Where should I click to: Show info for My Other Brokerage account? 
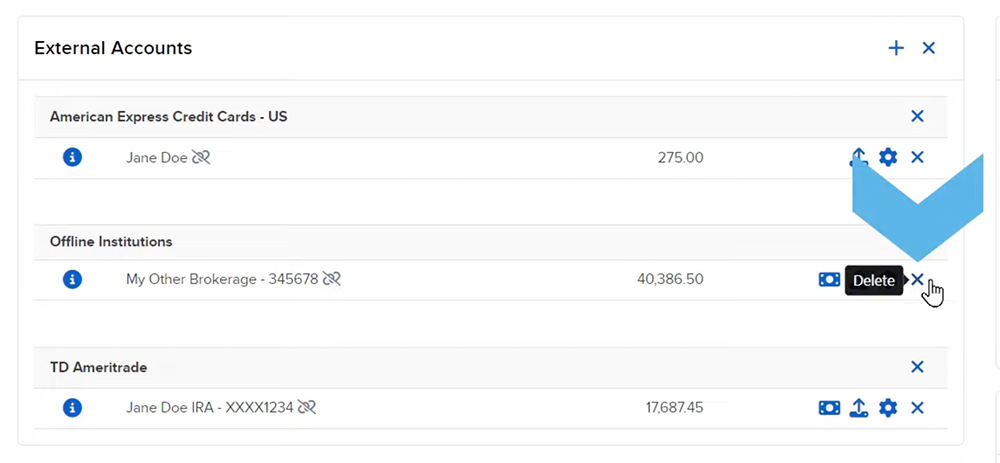(72, 280)
